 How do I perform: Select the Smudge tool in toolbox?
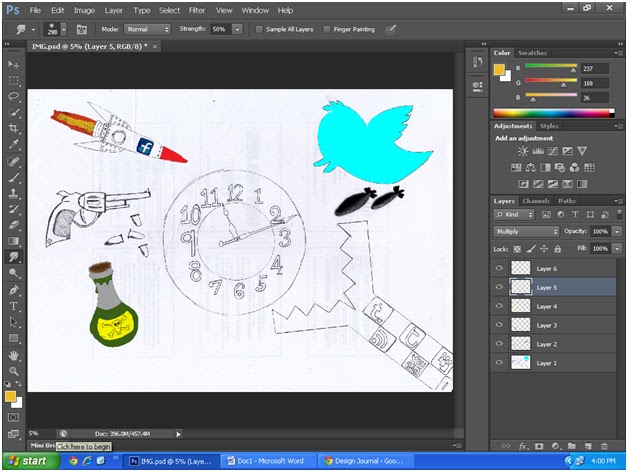[14, 257]
